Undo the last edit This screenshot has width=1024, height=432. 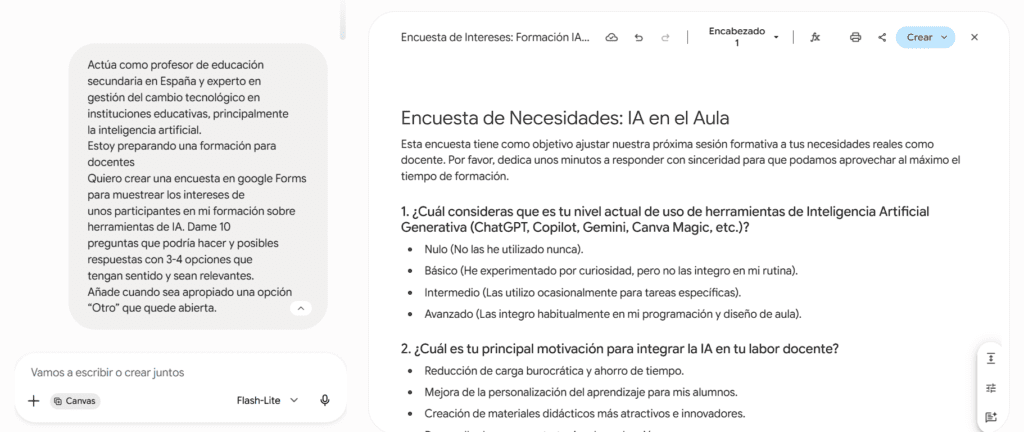(639, 38)
